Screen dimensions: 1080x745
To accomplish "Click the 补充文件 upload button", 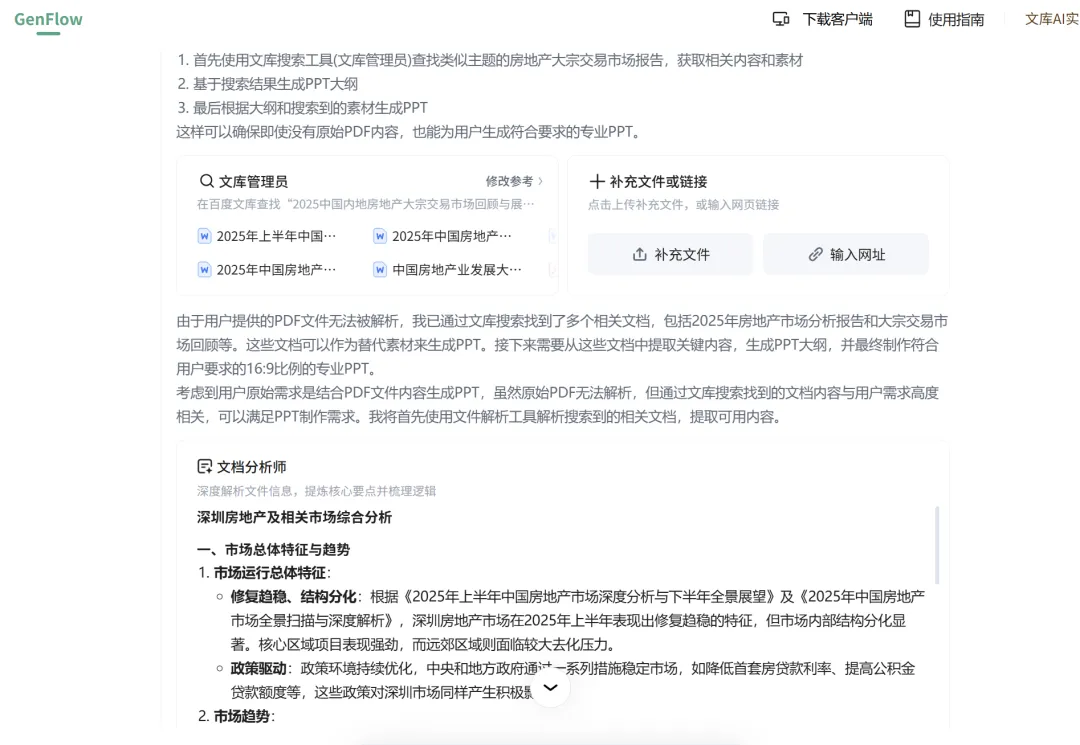I will [x=670, y=254].
